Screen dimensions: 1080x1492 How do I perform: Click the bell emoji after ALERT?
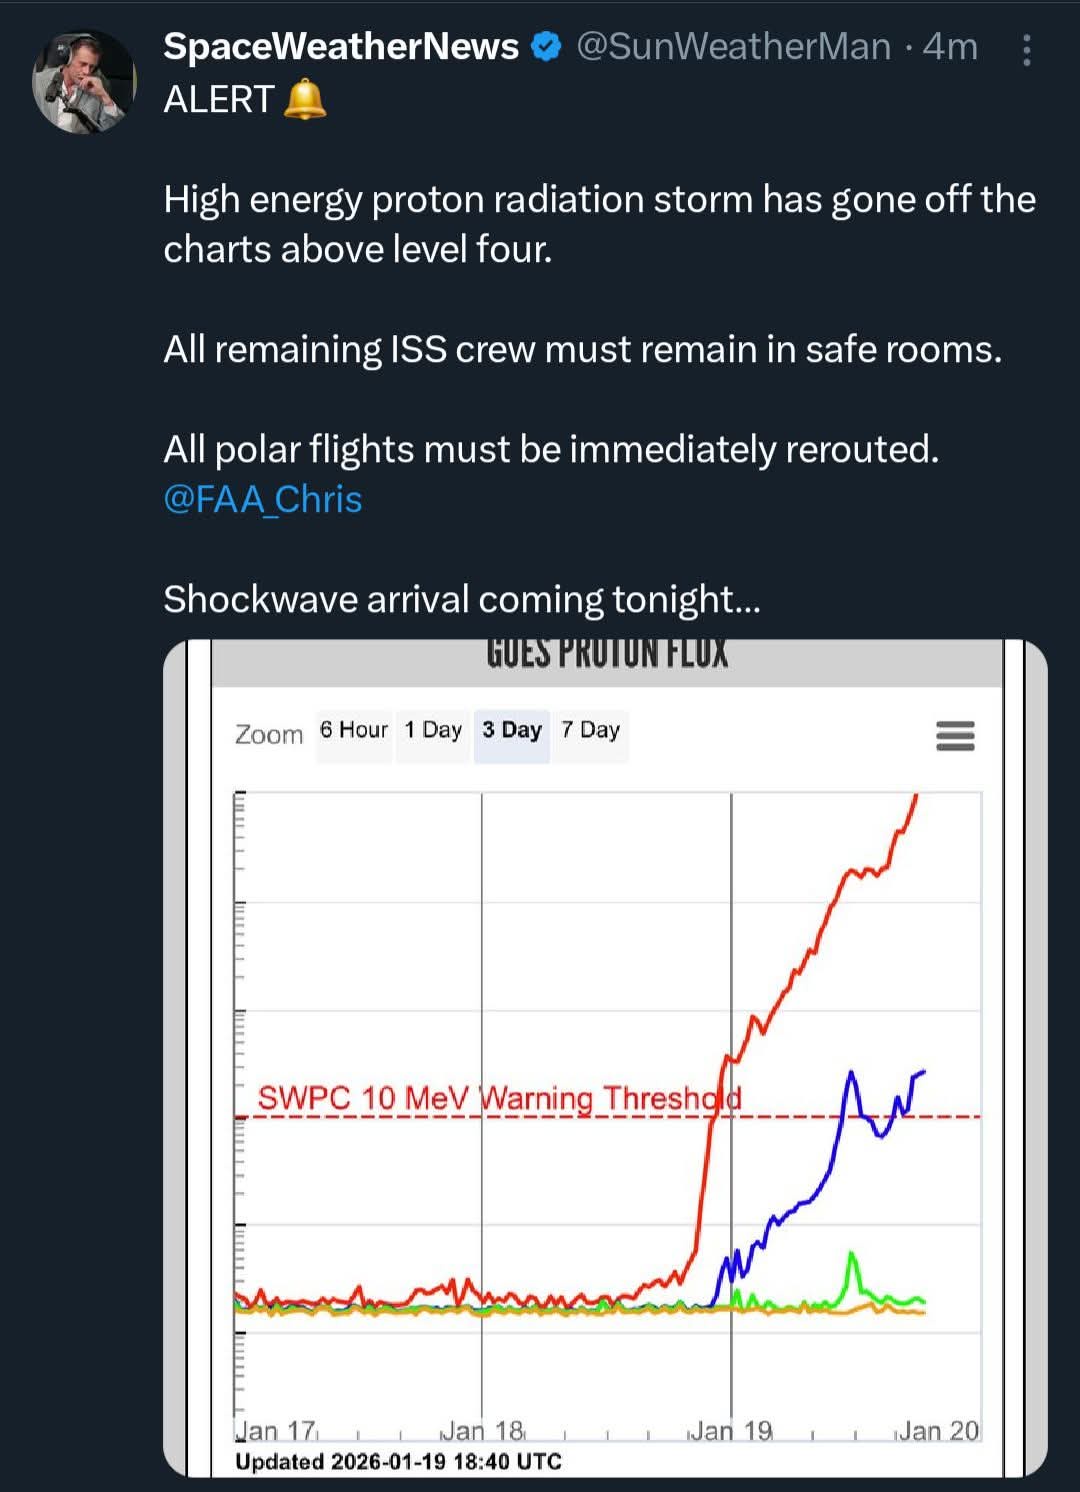(x=305, y=100)
